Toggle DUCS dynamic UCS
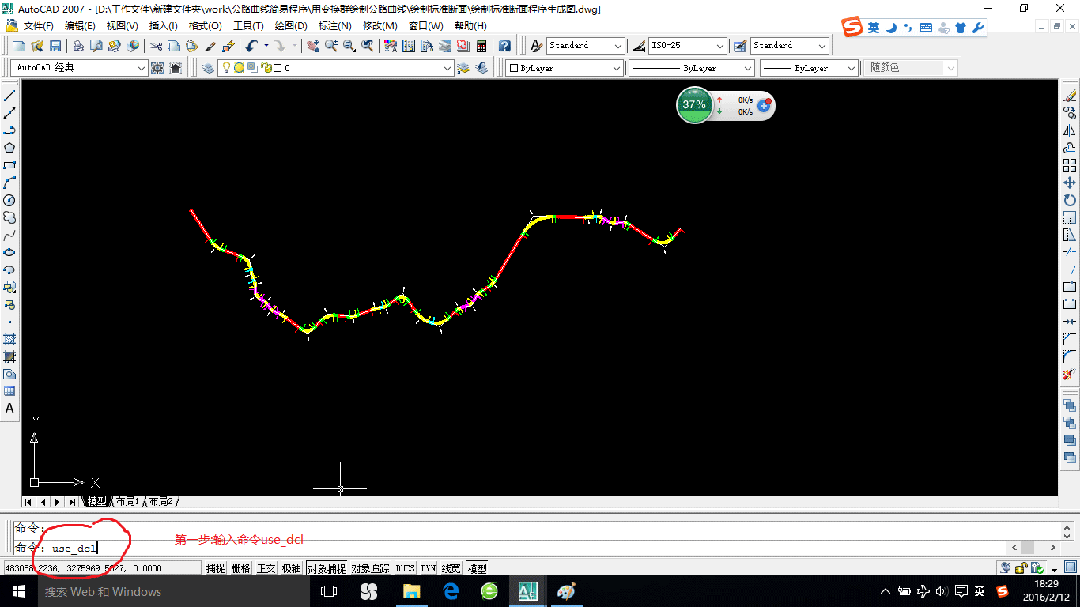The width and height of the screenshot is (1080, 607). pyautogui.click(x=405, y=568)
